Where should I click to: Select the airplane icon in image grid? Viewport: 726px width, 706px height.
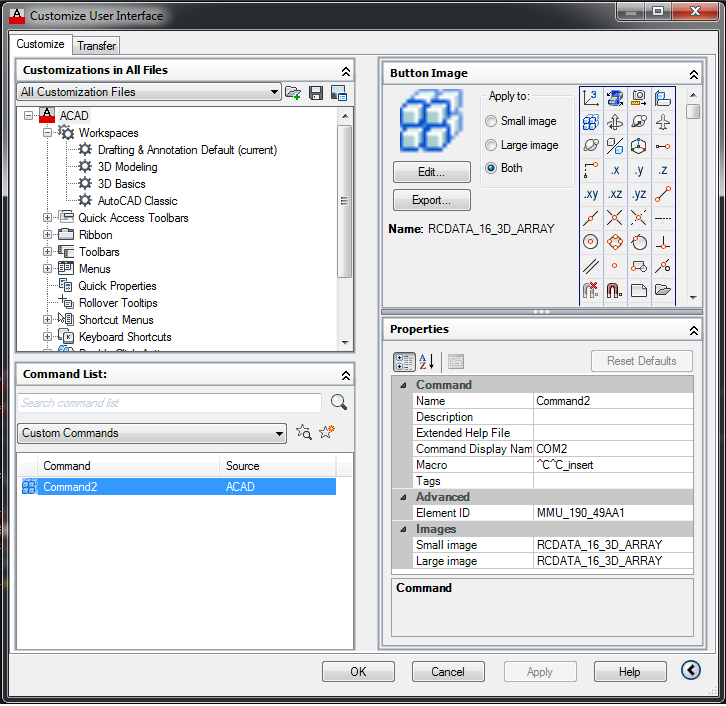663,122
